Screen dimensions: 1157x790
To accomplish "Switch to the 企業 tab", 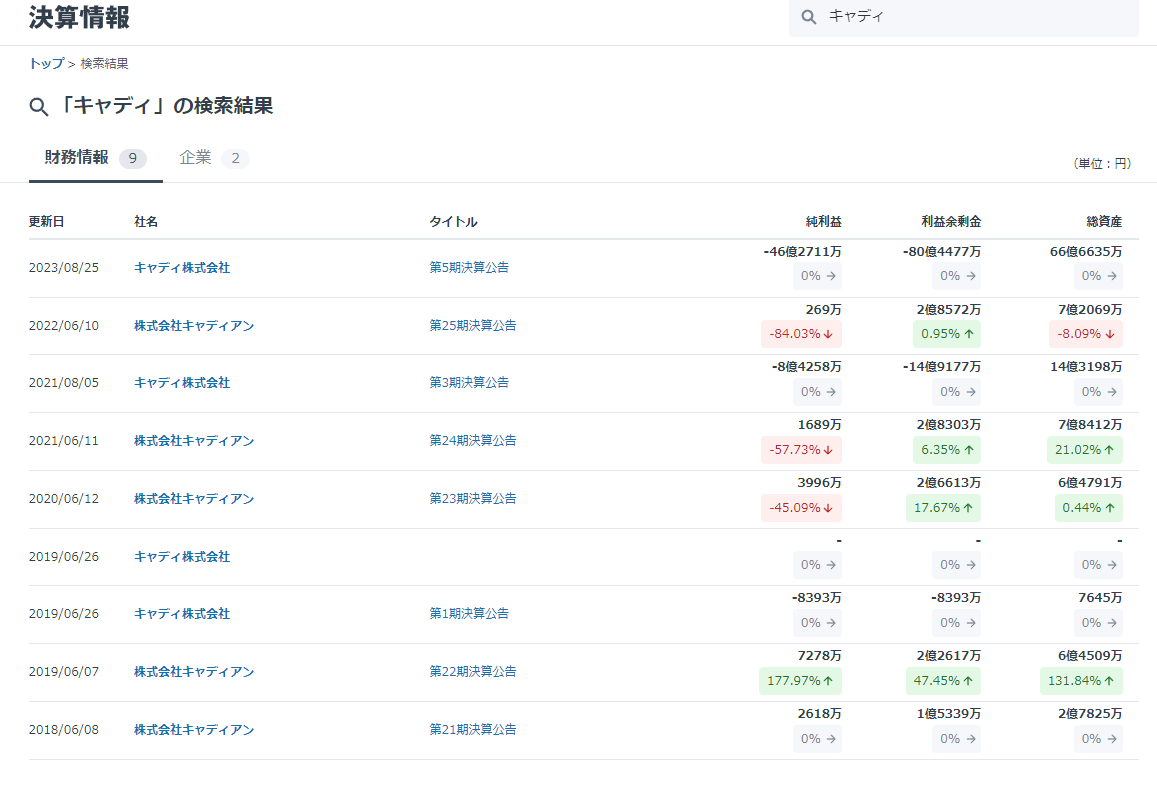I will pyautogui.click(x=196, y=157).
